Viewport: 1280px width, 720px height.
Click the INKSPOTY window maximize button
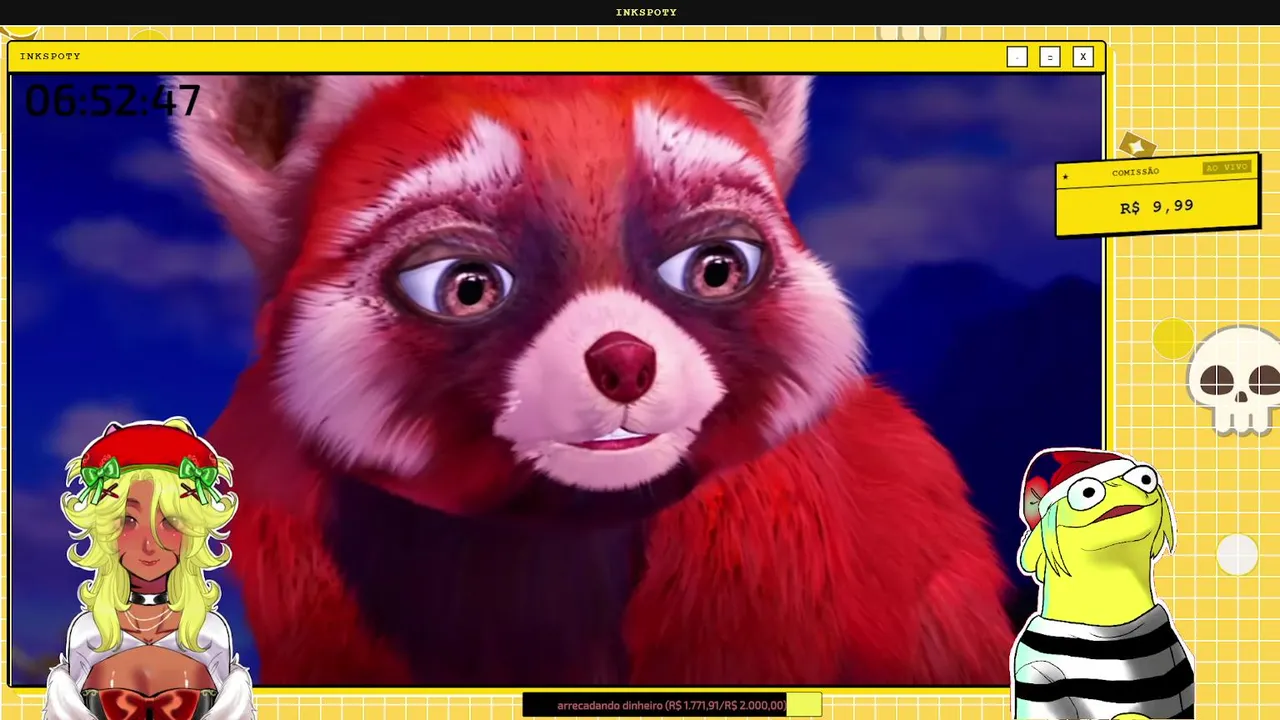pyautogui.click(x=1049, y=57)
